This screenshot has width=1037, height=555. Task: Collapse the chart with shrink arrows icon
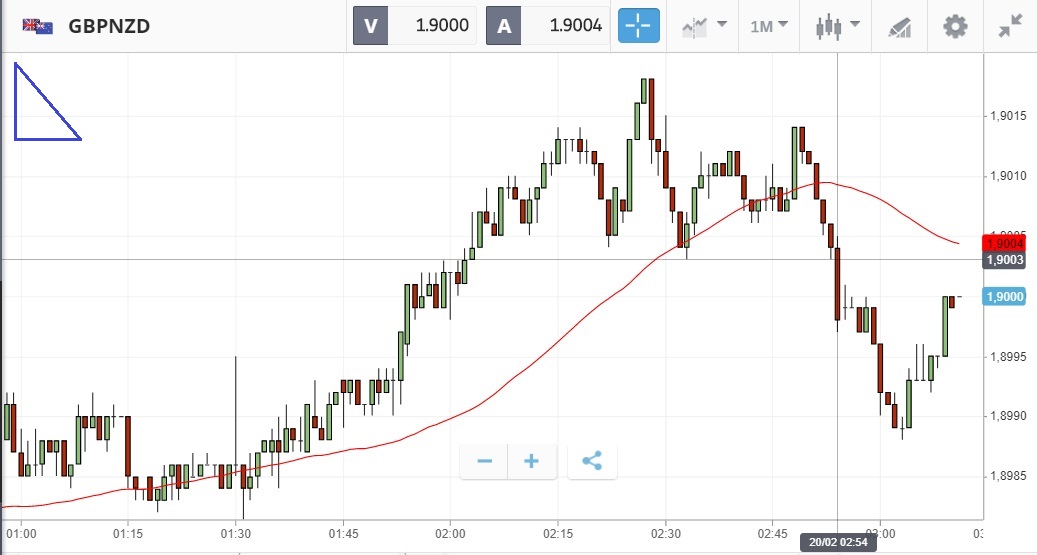[x=1010, y=26]
